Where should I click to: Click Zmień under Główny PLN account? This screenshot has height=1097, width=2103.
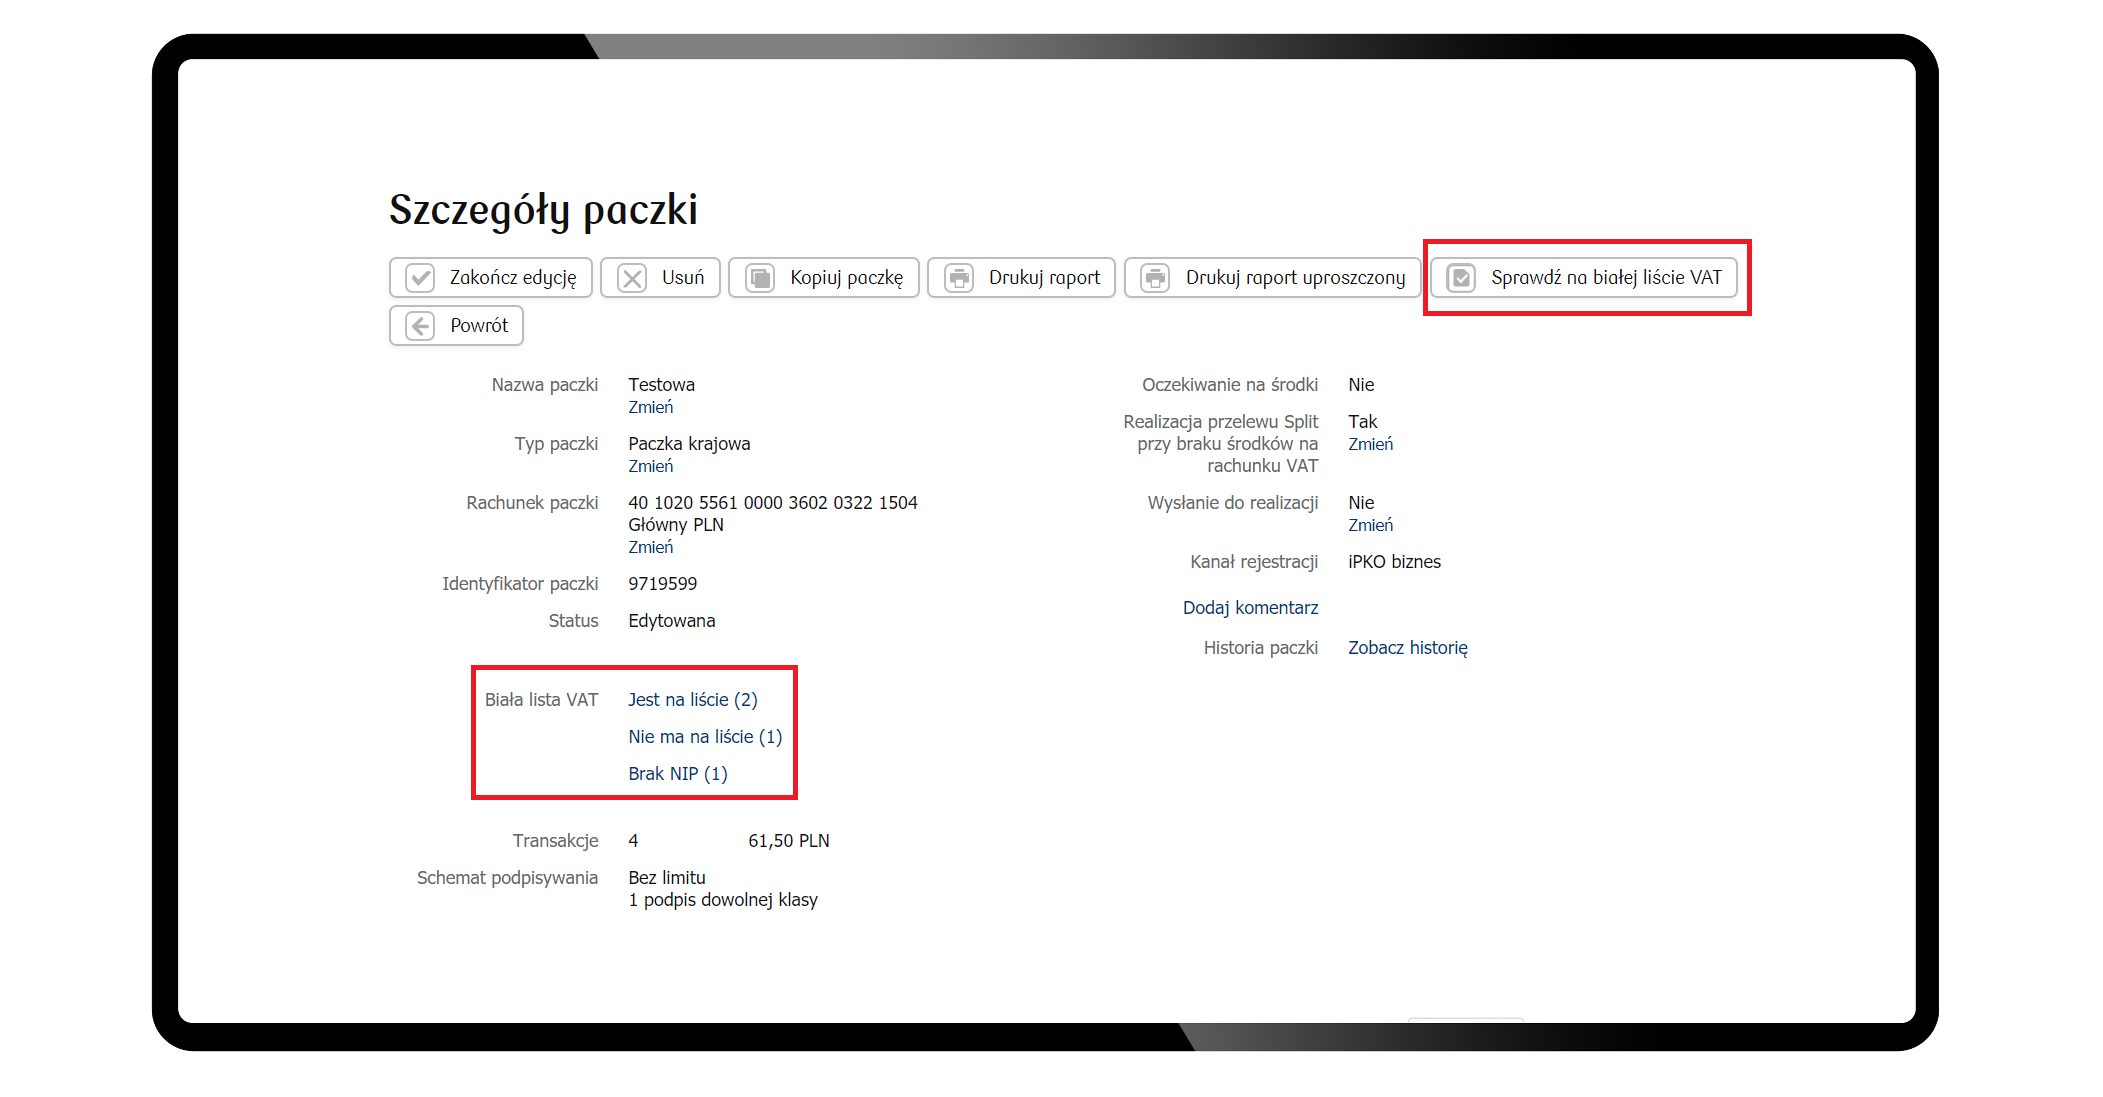(650, 547)
